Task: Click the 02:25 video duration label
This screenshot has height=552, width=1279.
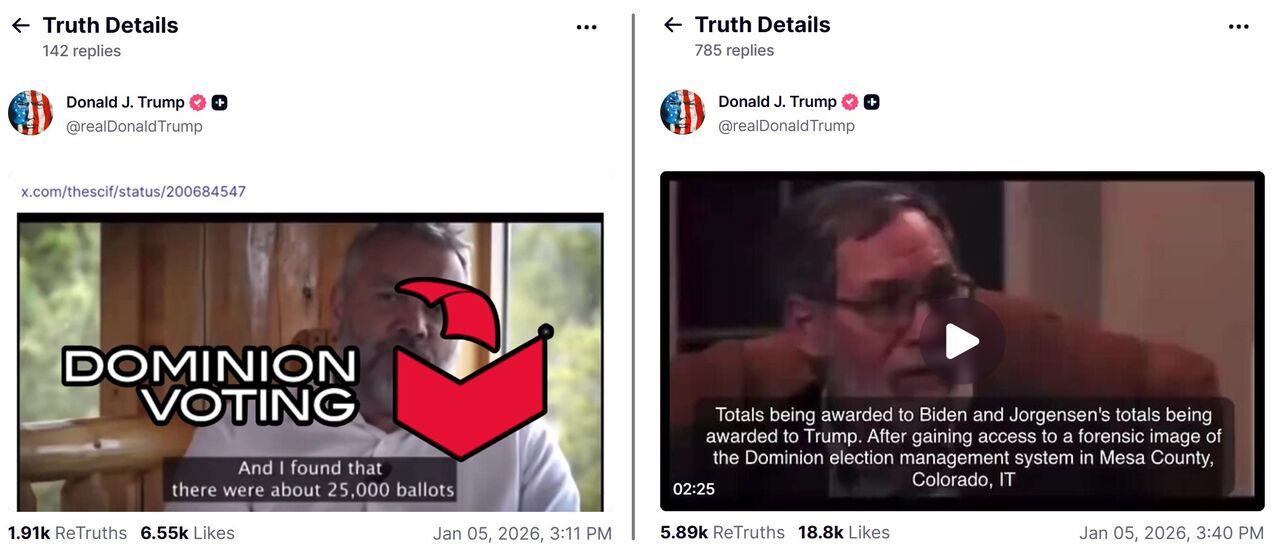Action: coord(694,489)
